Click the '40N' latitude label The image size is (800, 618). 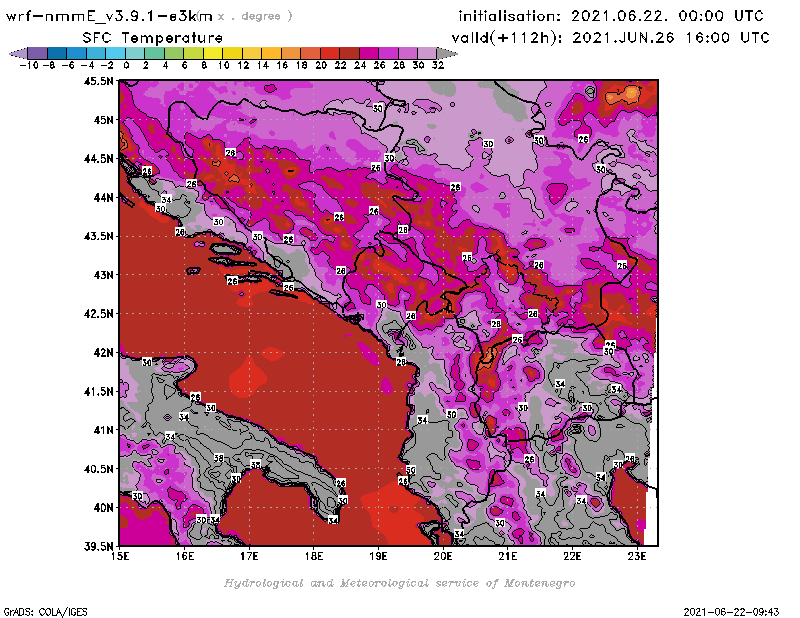(x=103, y=508)
